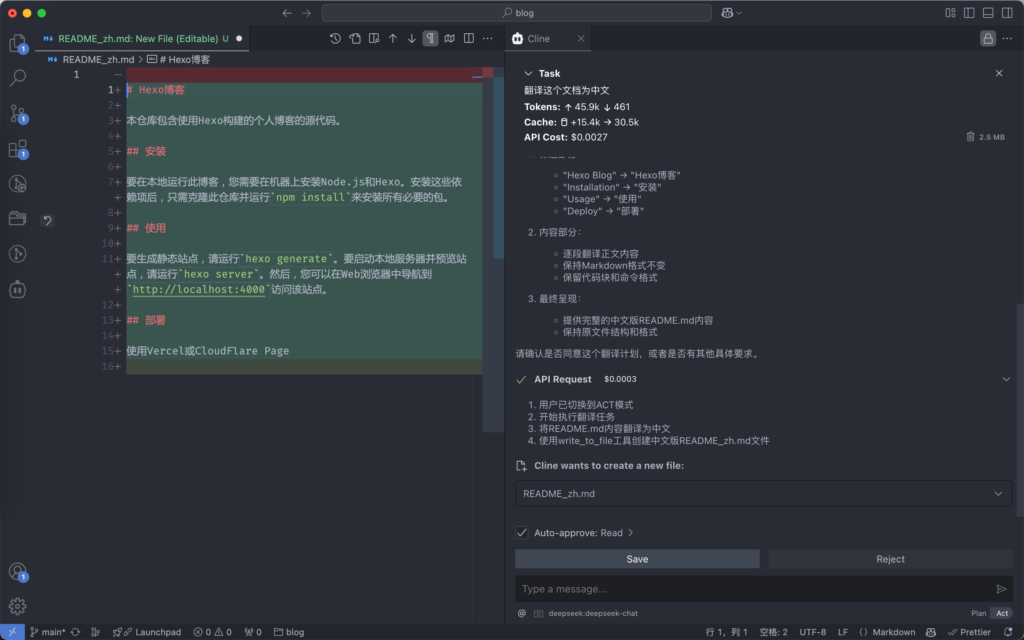Open the Manage settings gear
The height and width of the screenshot is (640, 1024).
tap(18, 606)
